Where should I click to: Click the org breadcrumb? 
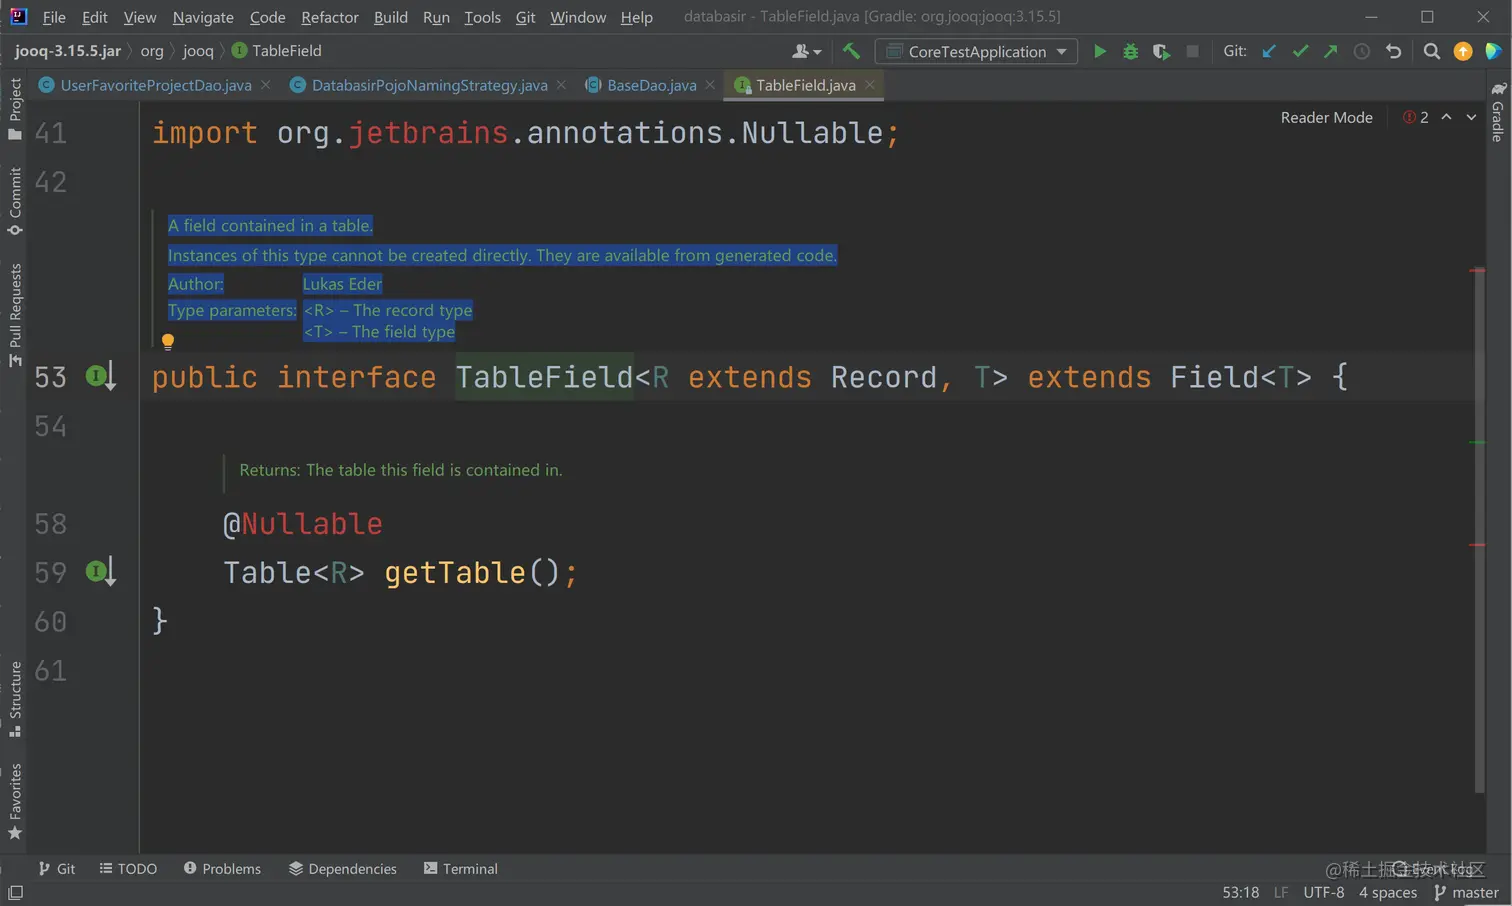tap(152, 51)
